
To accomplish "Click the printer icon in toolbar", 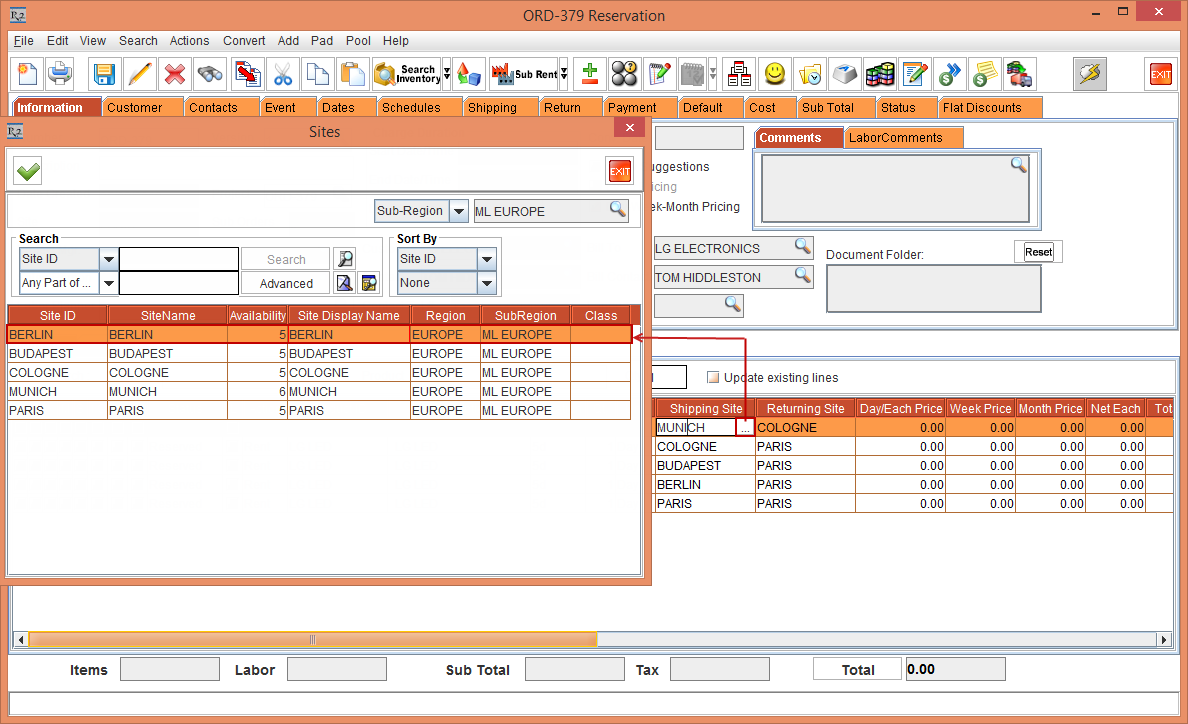I will tap(60, 74).
